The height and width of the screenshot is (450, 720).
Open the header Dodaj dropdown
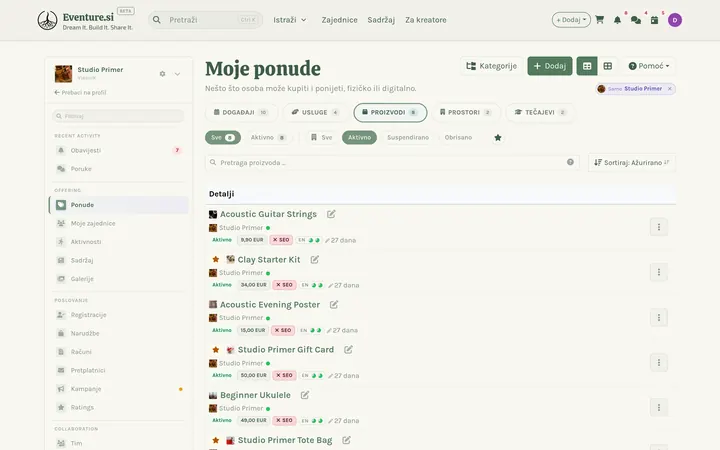571,20
